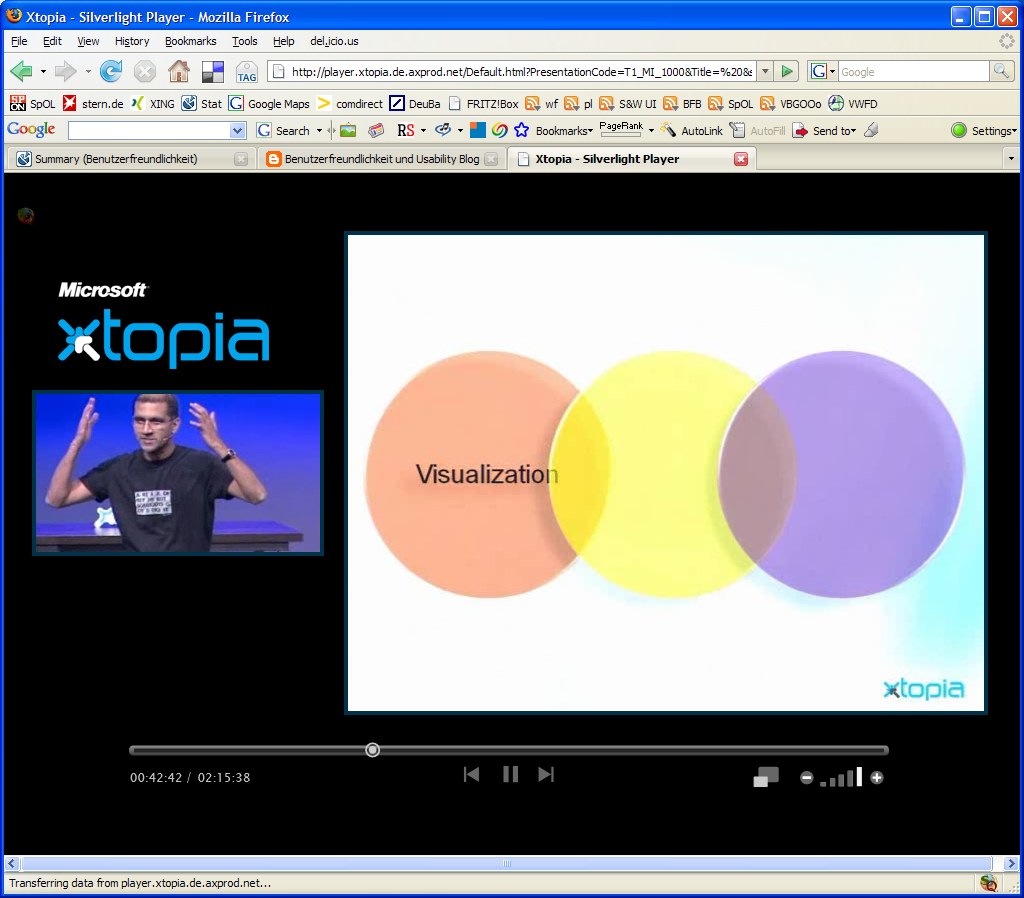The height and width of the screenshot is (898, 1024).
Task: Expand the URL bar history dropdown
Action: tap(765, 71)
